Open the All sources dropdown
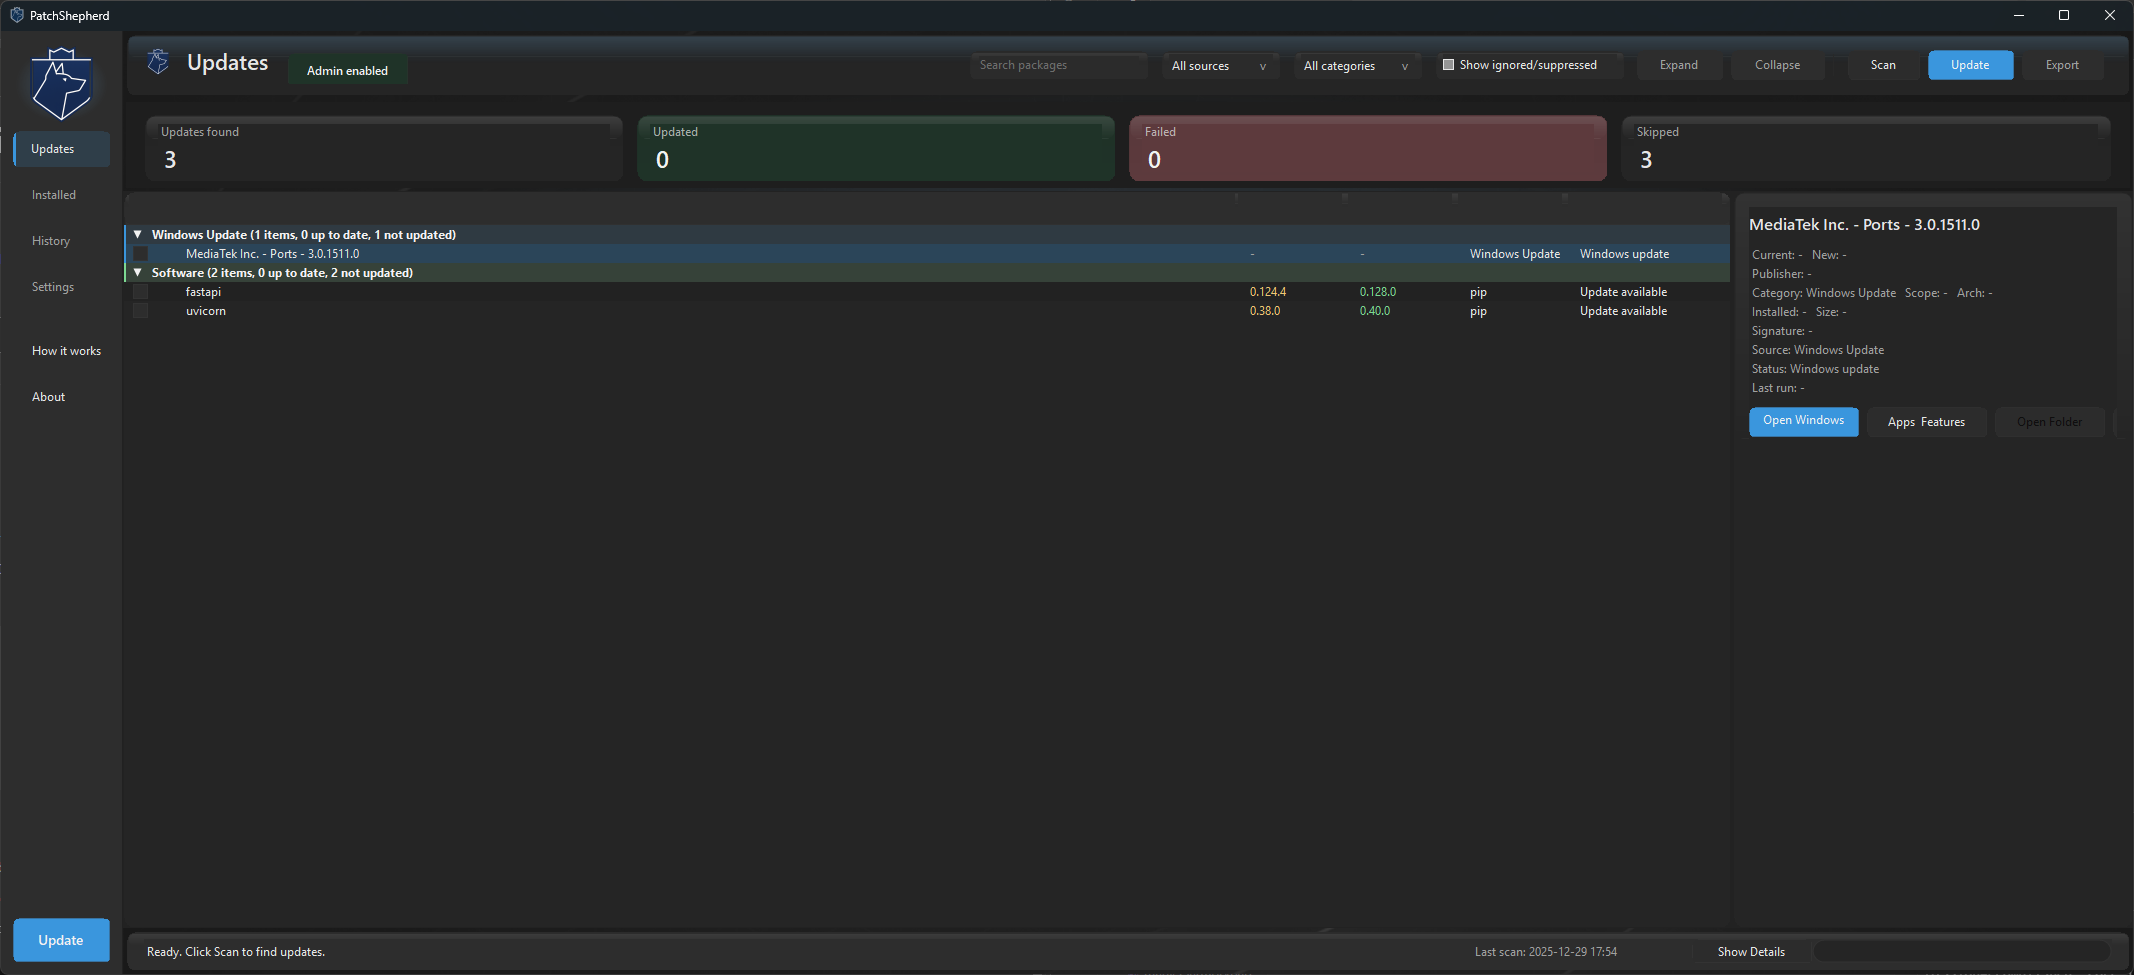Image resolution: width=2134 pixels, height=975 pixels. pyautogui.click(x=1219, y=65)
